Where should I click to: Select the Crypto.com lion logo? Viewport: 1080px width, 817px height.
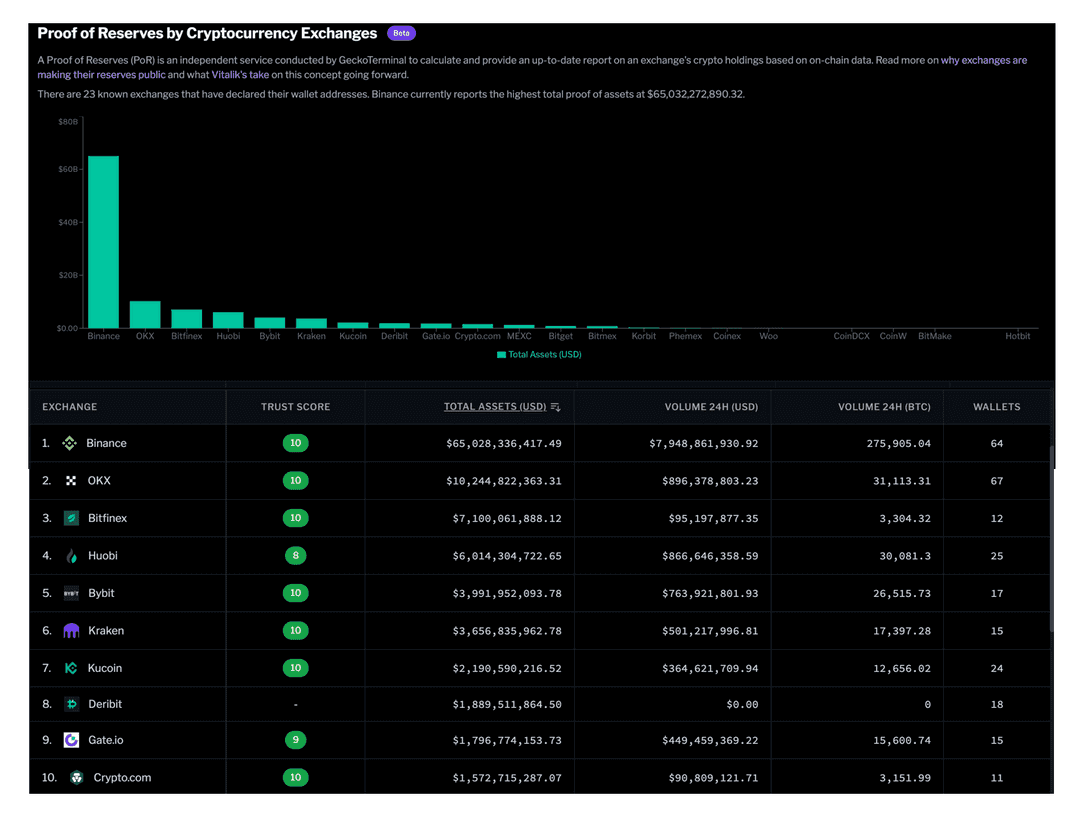(76, 777)
